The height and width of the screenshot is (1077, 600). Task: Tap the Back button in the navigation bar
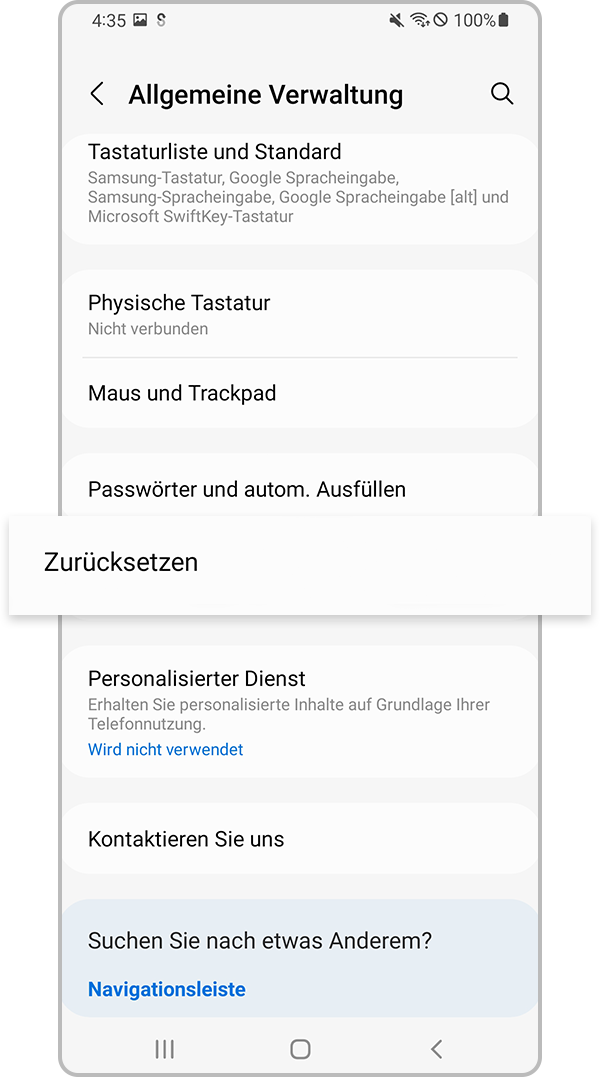(x=437, y=1049)
